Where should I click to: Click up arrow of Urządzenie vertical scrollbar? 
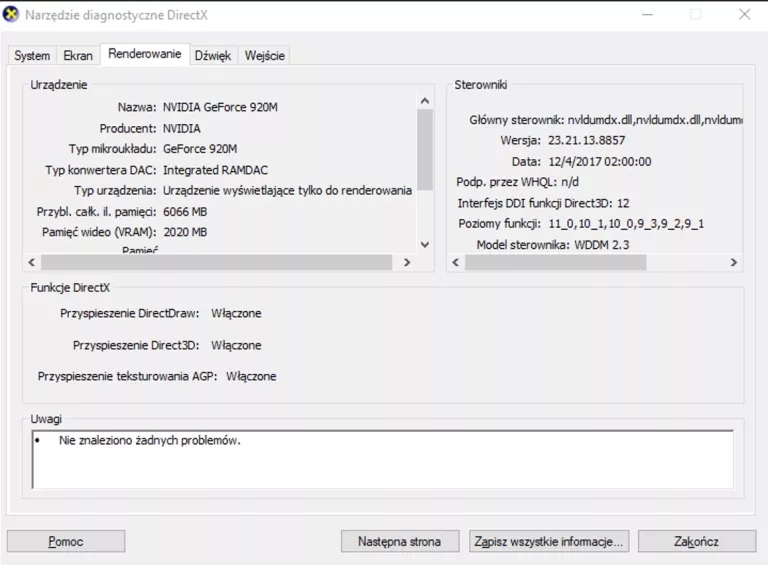pos(425,101)
